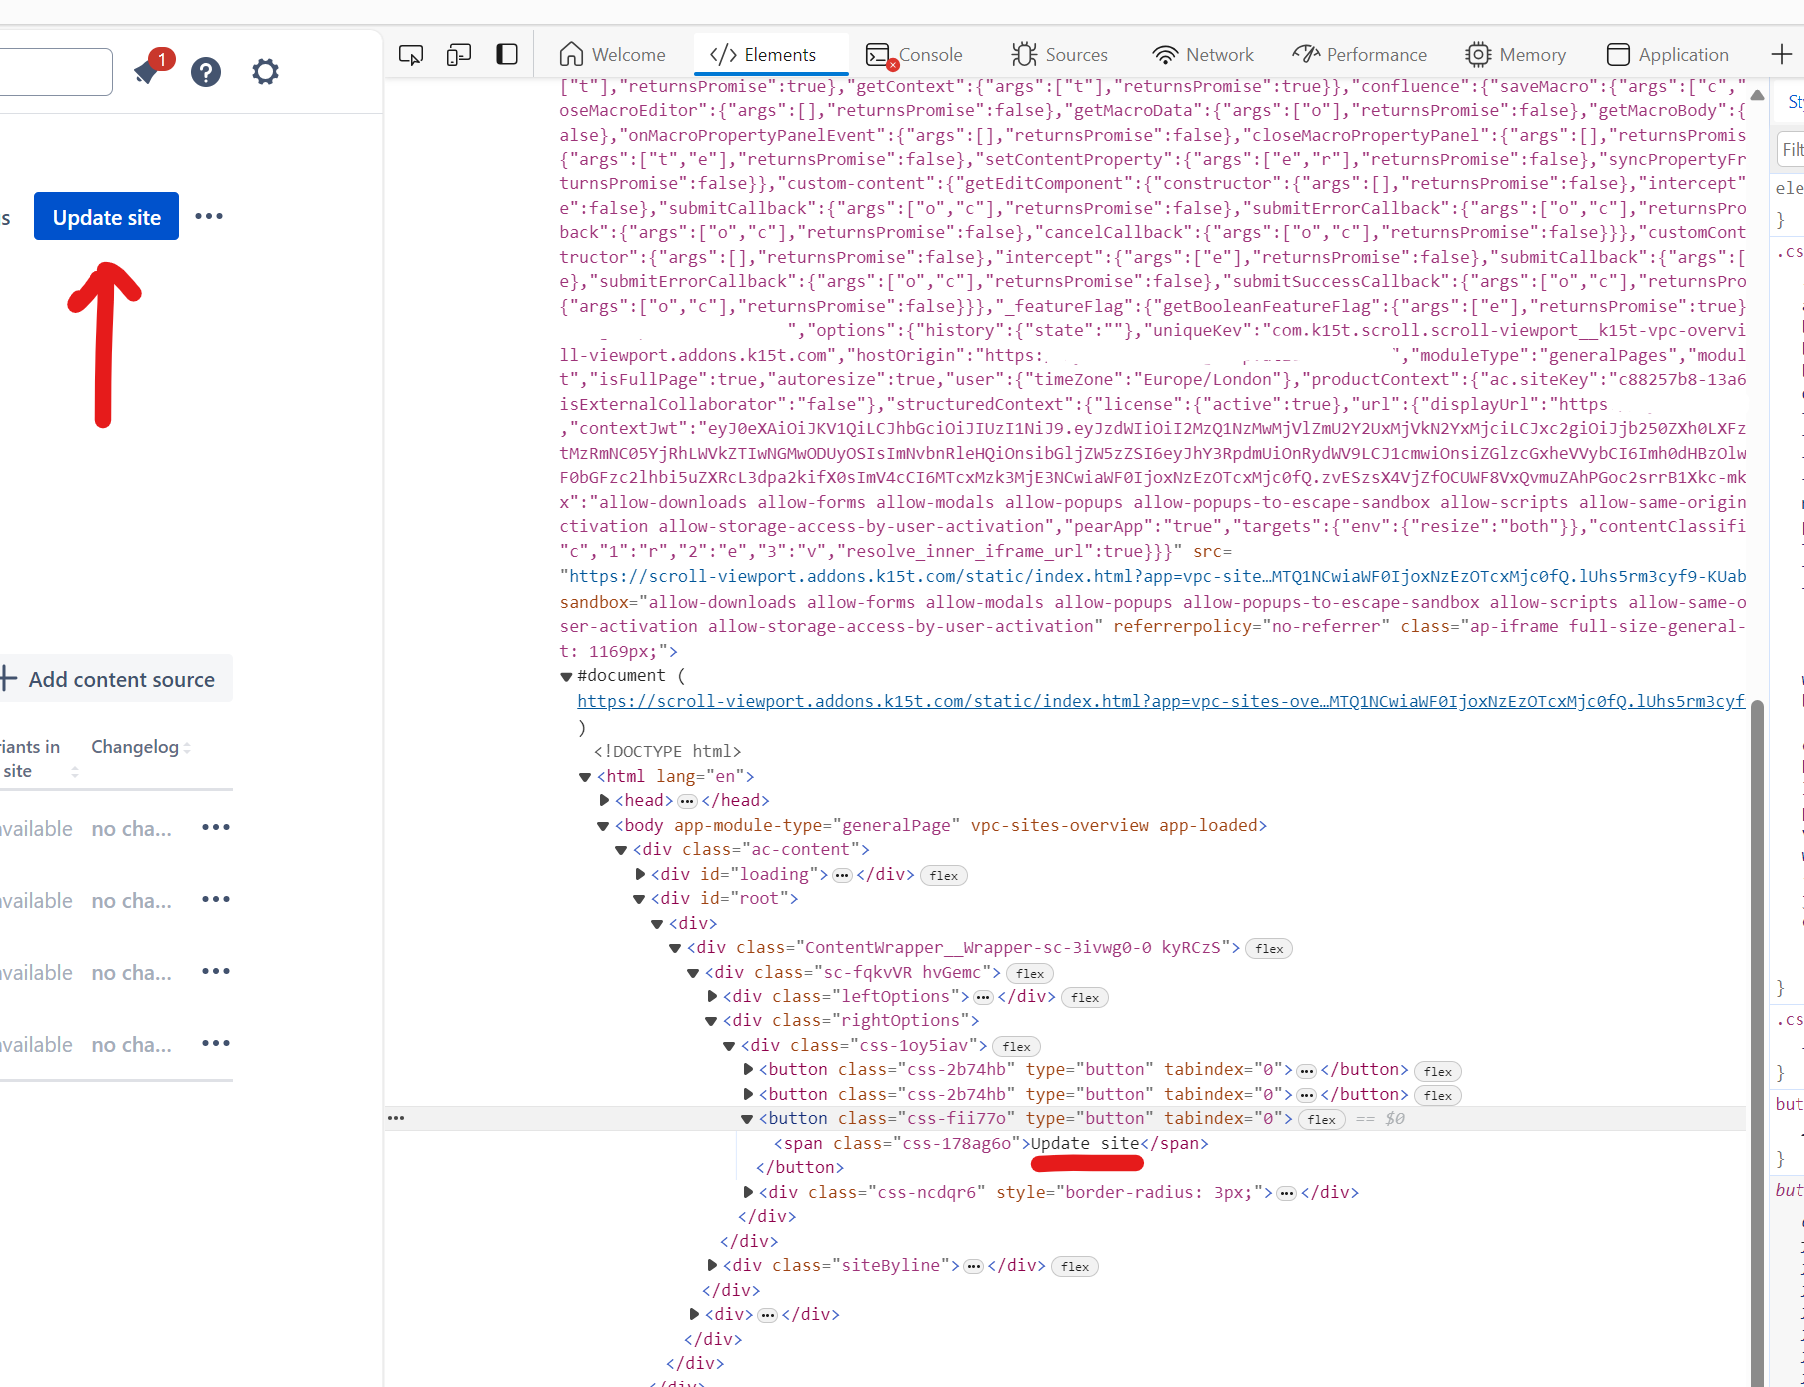The image size is (1804, 1387).
Task: Switch to the Memory tab
Action: pyautogui.click(x=1516, y=55)
